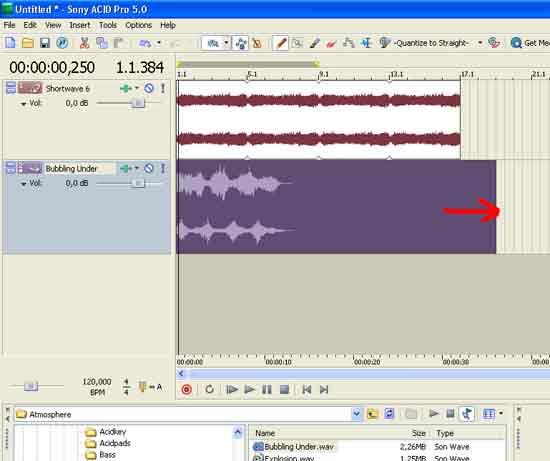Minimize the Bubbling Under track height

(x=11, y=168)
